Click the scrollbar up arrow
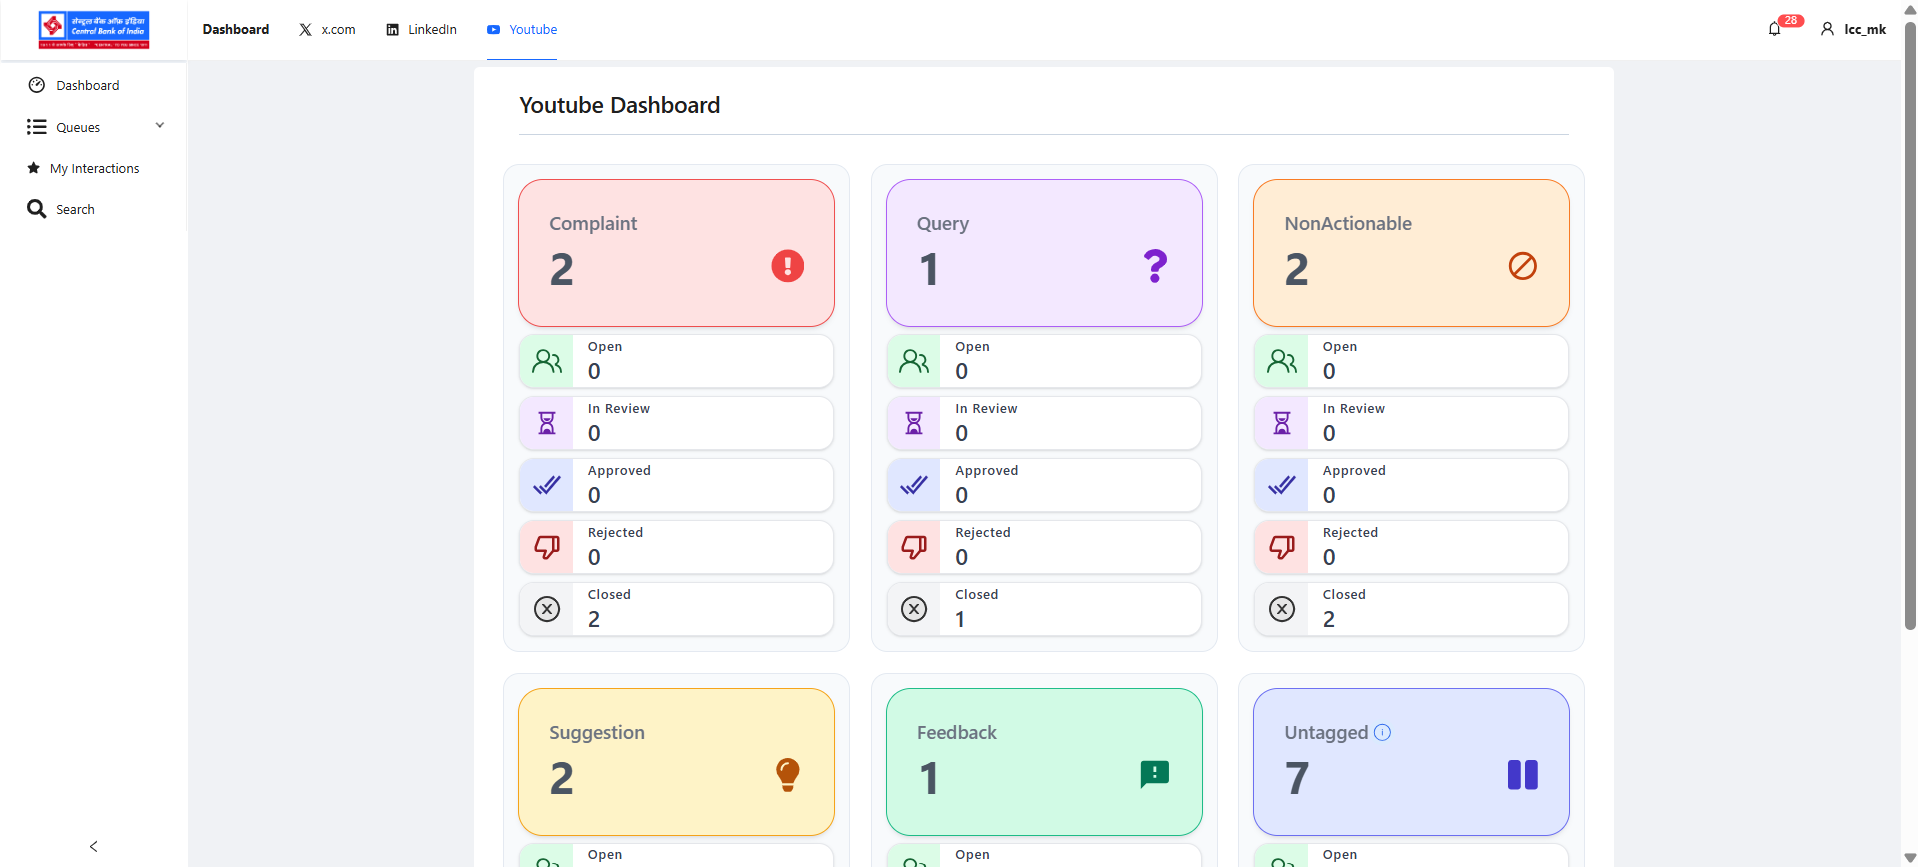 [1910, 9]
